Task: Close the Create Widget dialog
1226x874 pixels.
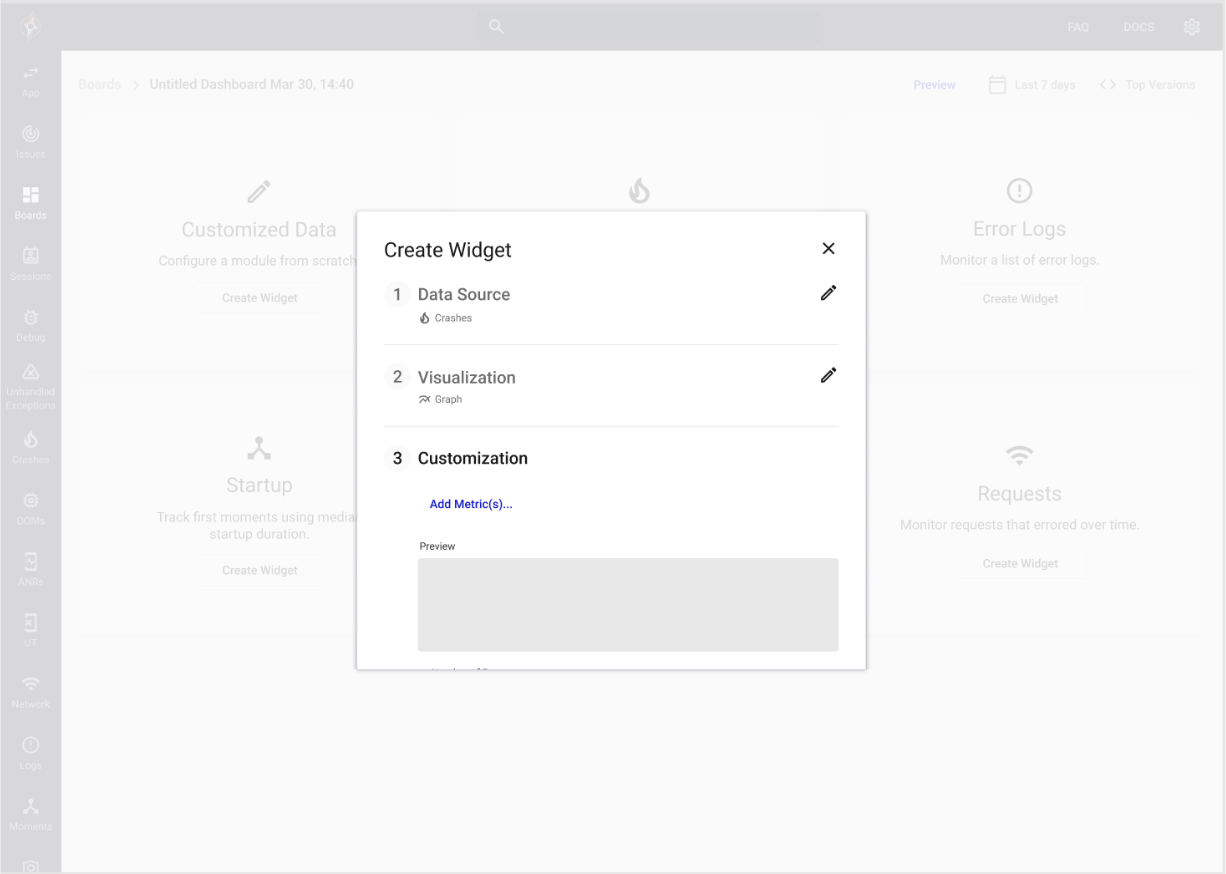Action: 828,249
